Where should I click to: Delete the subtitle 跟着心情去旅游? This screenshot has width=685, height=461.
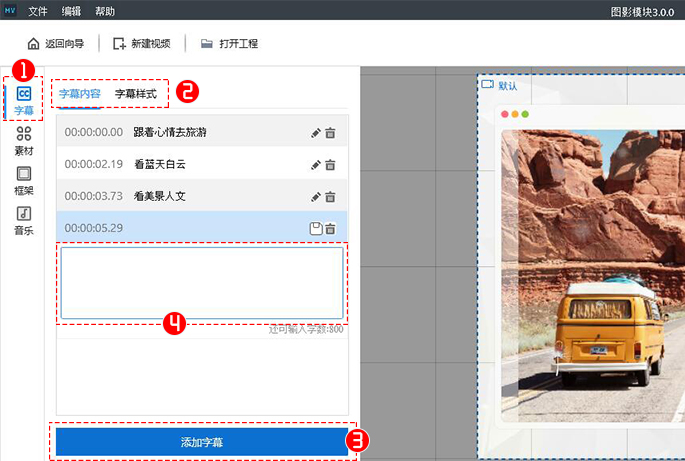[330, 132]
